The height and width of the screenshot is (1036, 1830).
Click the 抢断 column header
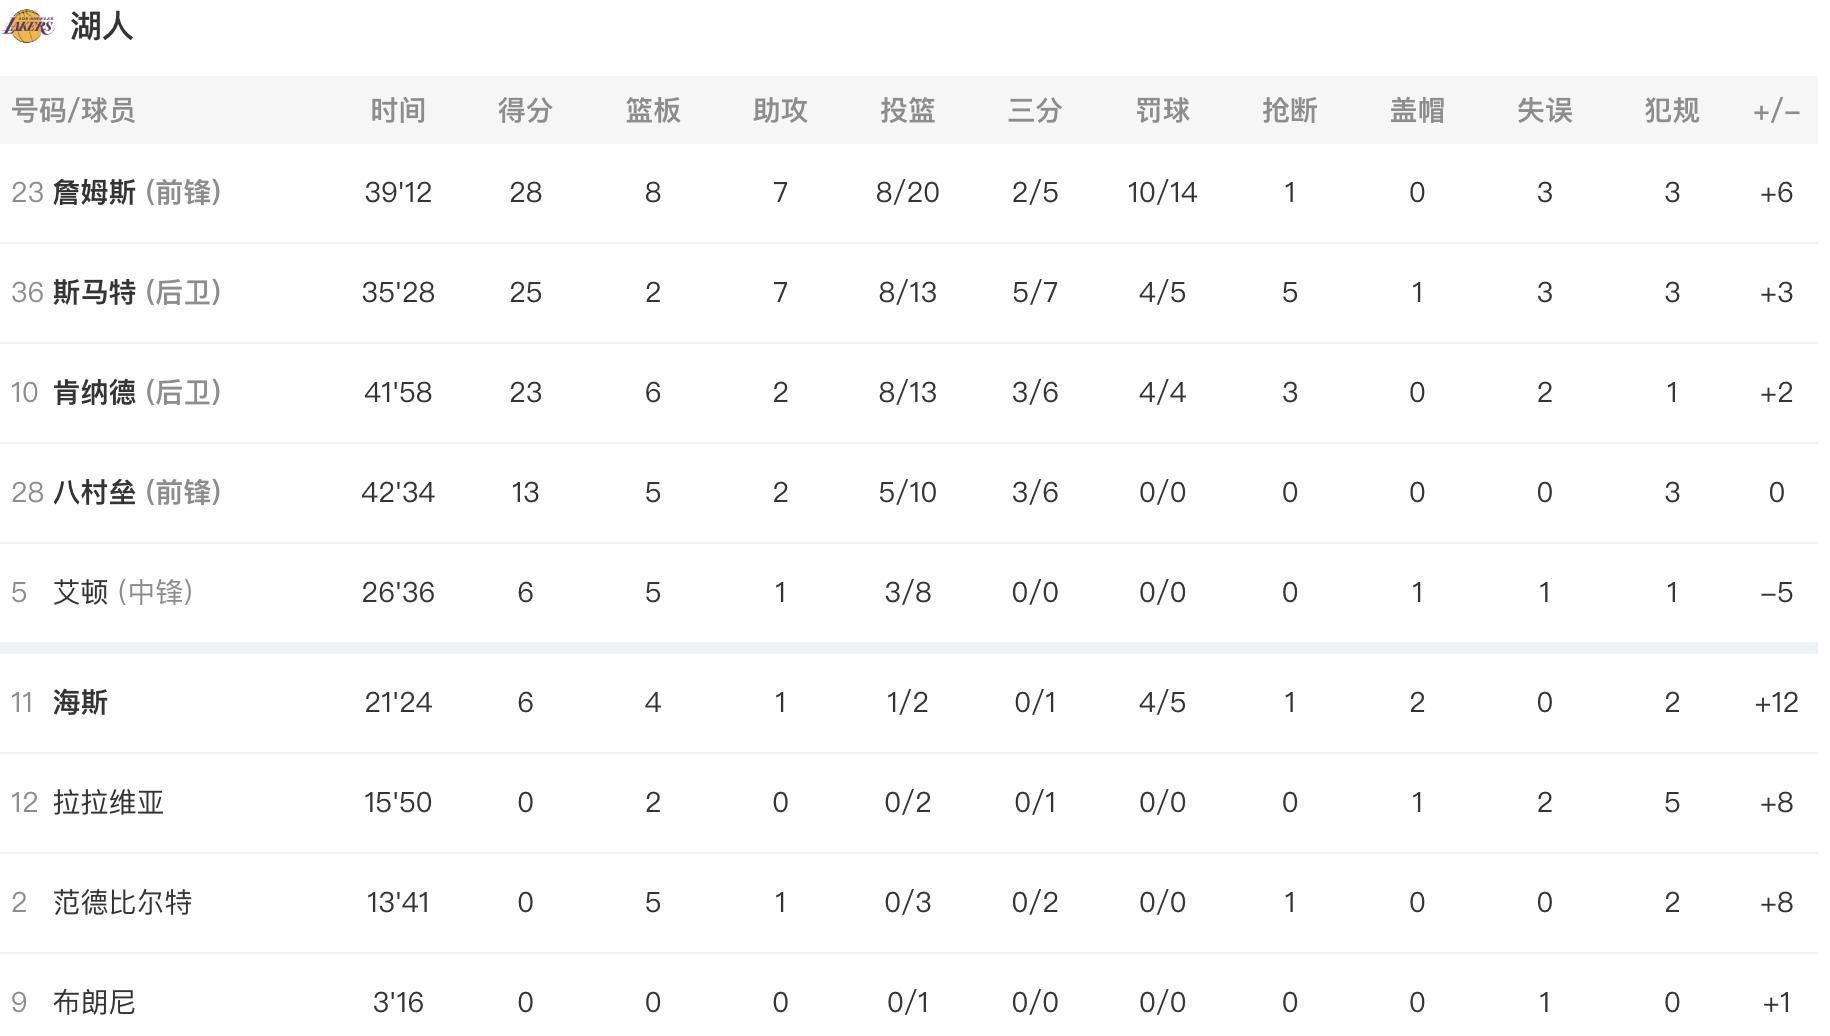coord(1289,110)
